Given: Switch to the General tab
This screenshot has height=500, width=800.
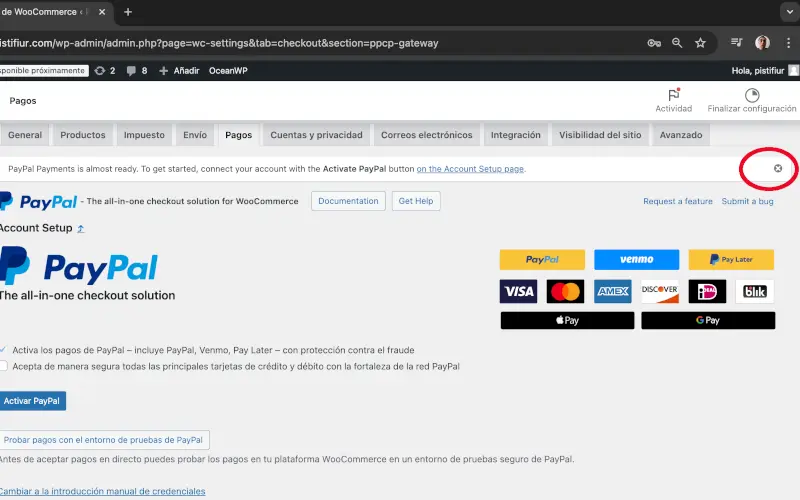Looking at the screenshot, I should click(x=24, y=135).
